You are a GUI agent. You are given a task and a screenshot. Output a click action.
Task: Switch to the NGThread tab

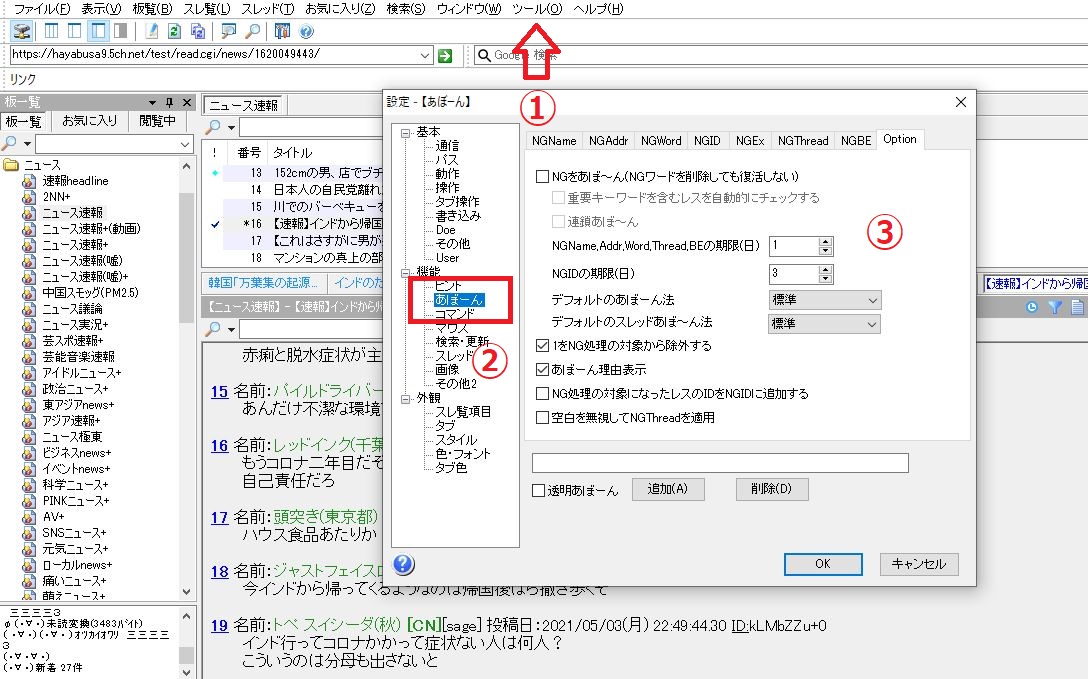803,141
